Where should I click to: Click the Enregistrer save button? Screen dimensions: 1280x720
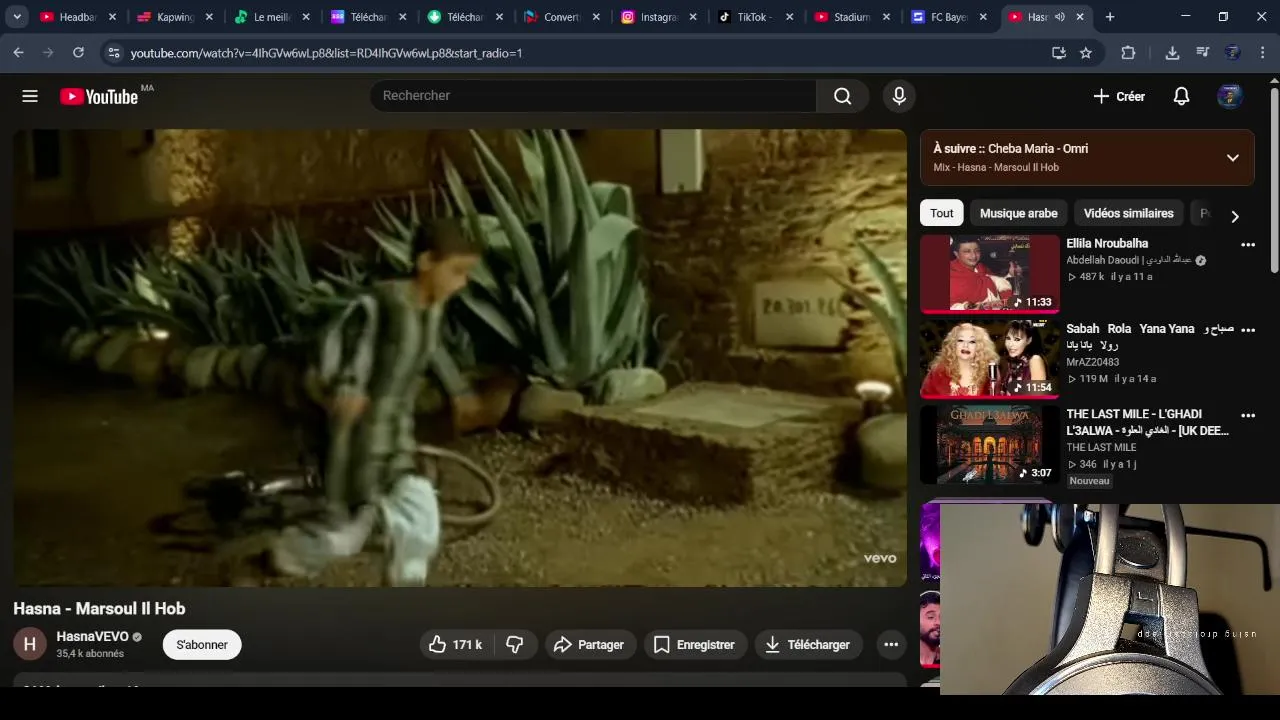[x=694, y=645]
